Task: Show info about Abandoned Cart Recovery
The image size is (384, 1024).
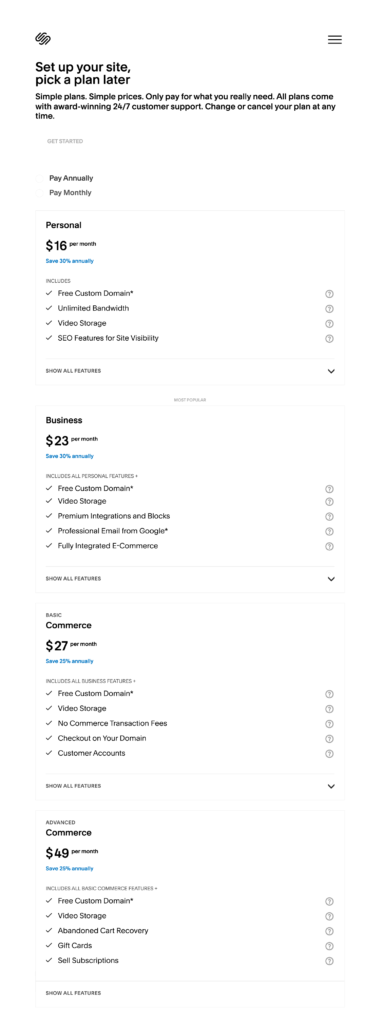Action: (x=329, y=931)
